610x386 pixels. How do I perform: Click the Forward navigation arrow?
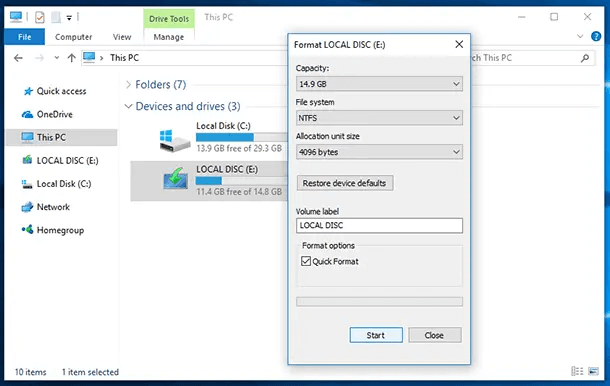tap(39, 58)
